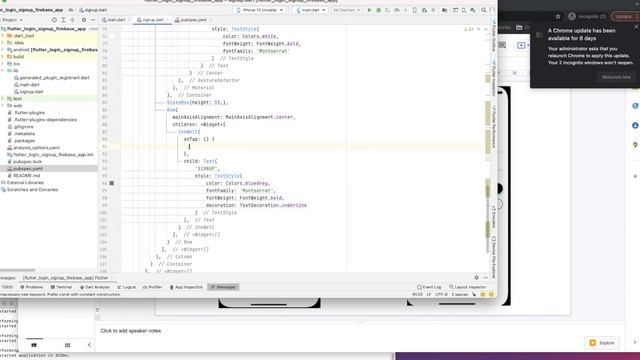Select .gitignore in the project tree
640x360 pixels.
tap(23, 127)
